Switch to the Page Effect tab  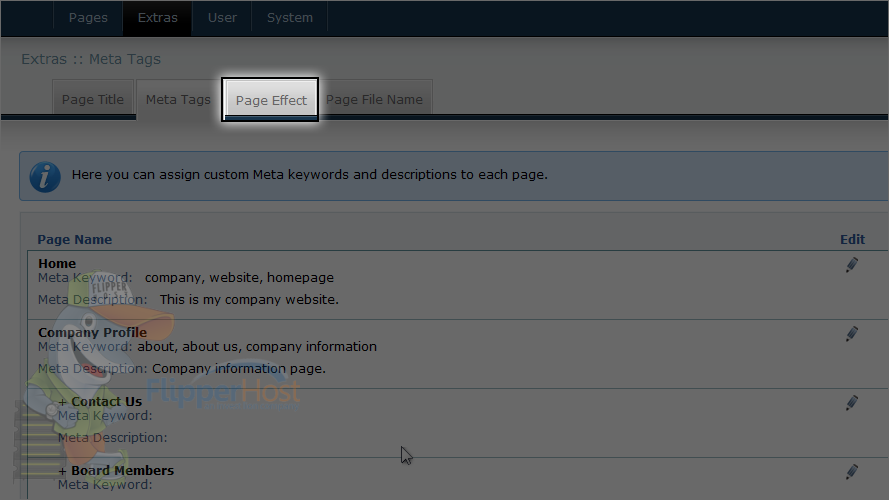point(270,100)
